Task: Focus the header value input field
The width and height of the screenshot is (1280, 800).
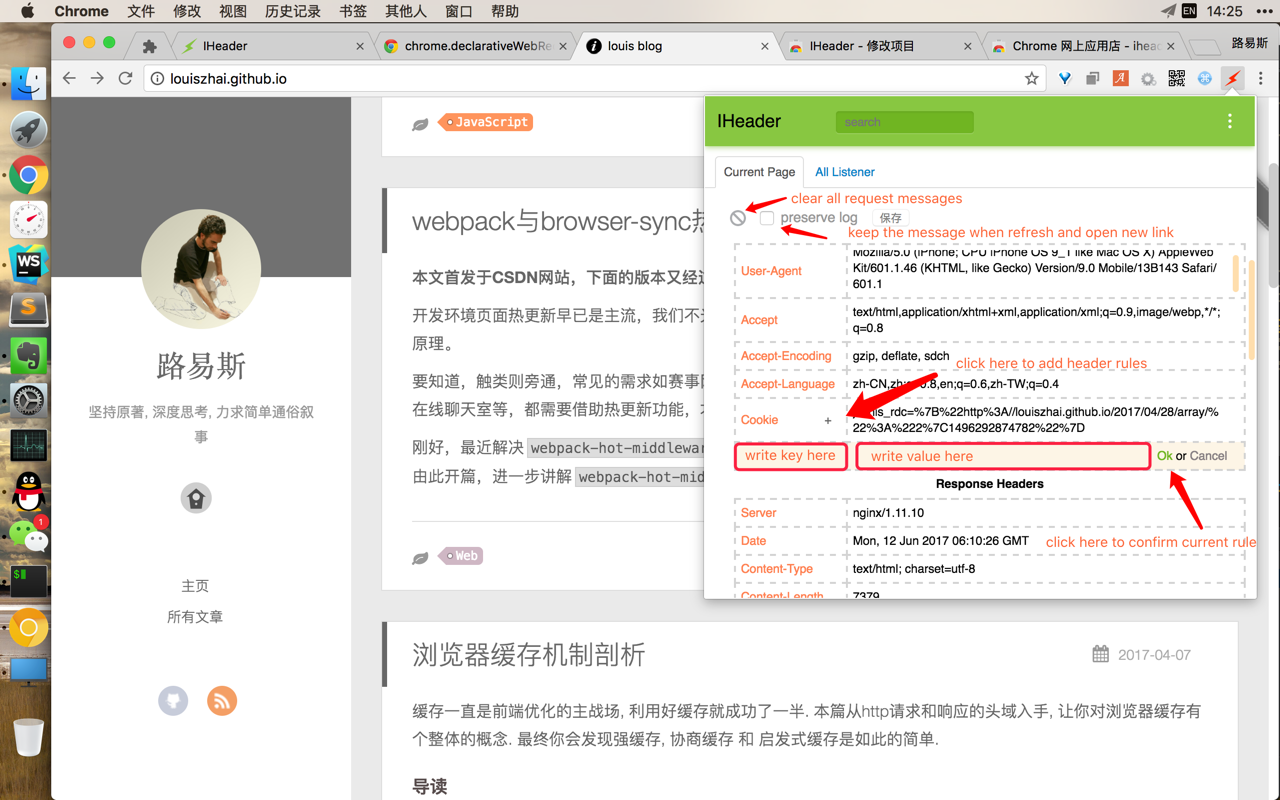Action: [1003, 456]
